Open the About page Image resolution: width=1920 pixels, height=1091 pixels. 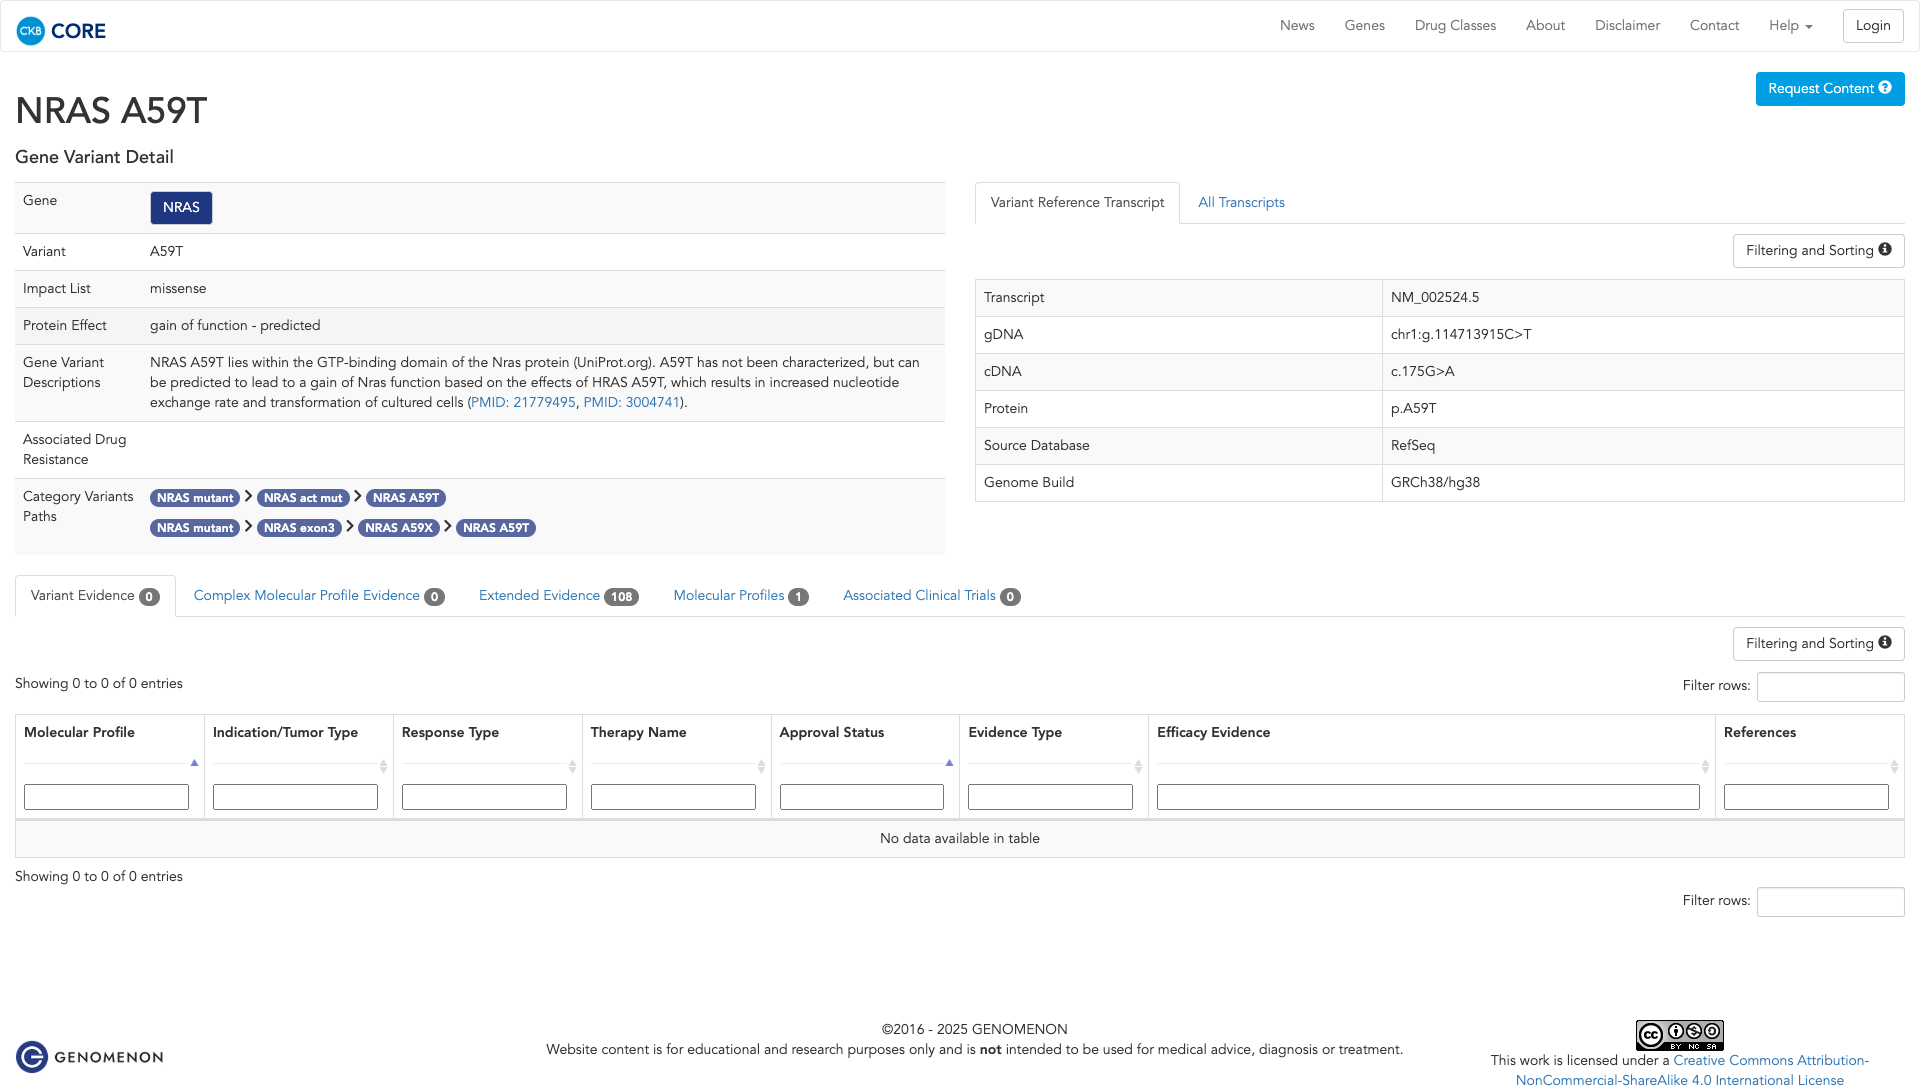pyautogui.click(x=1545, y=26)
